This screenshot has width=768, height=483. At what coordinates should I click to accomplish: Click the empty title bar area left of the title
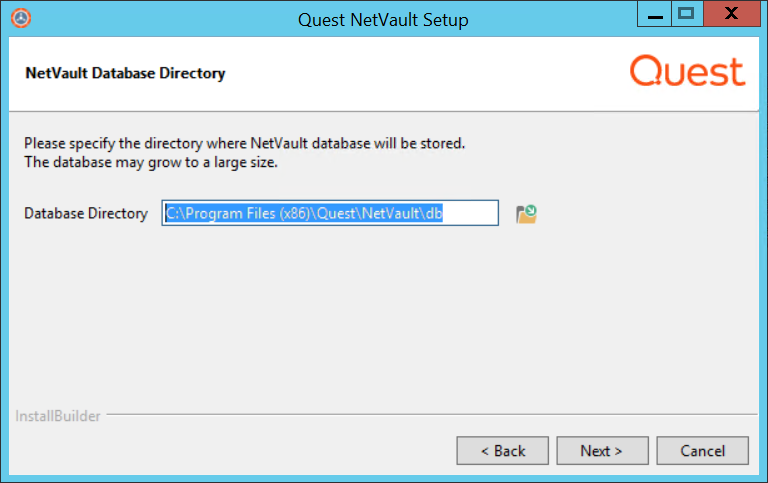tap(160, 19)
